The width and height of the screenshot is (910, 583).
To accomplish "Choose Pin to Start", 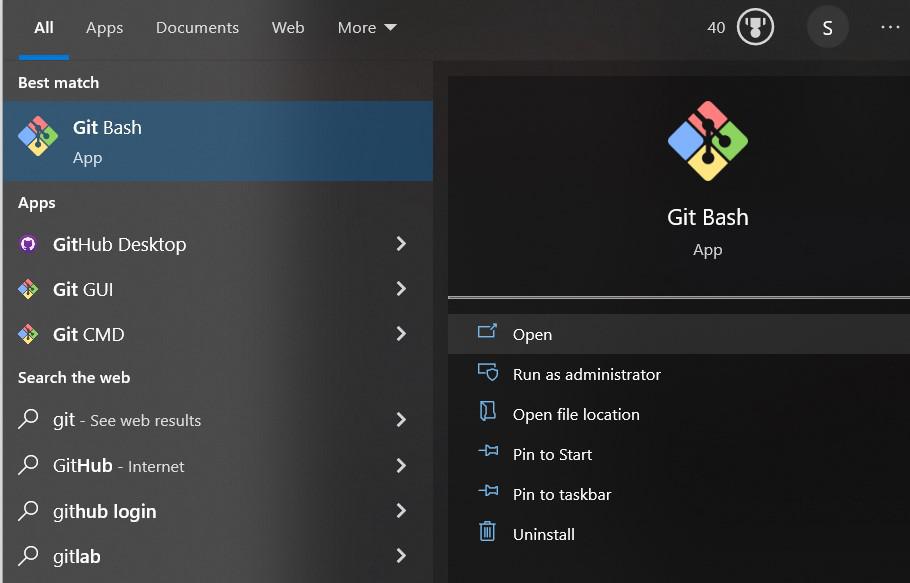I will [679, 454].
